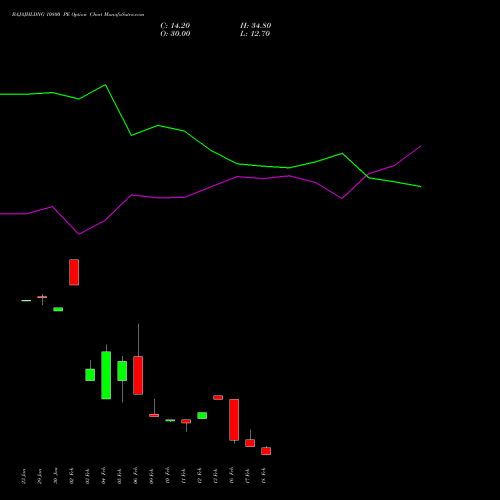Click the 10 Feb date label
The image size is (500, 500).
(167, 476)
